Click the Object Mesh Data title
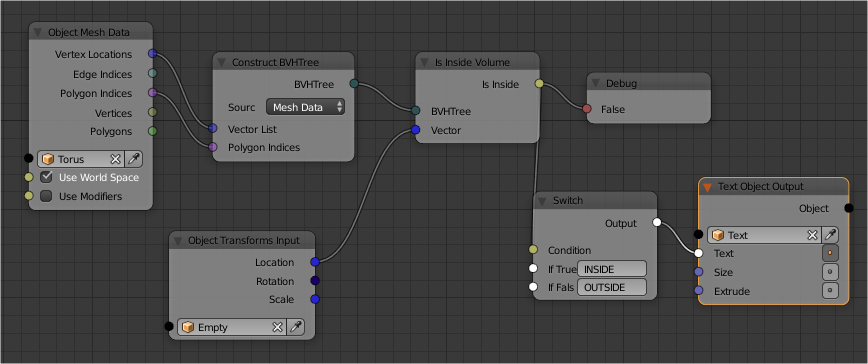 pyautogui.click(x=89, y=33)
